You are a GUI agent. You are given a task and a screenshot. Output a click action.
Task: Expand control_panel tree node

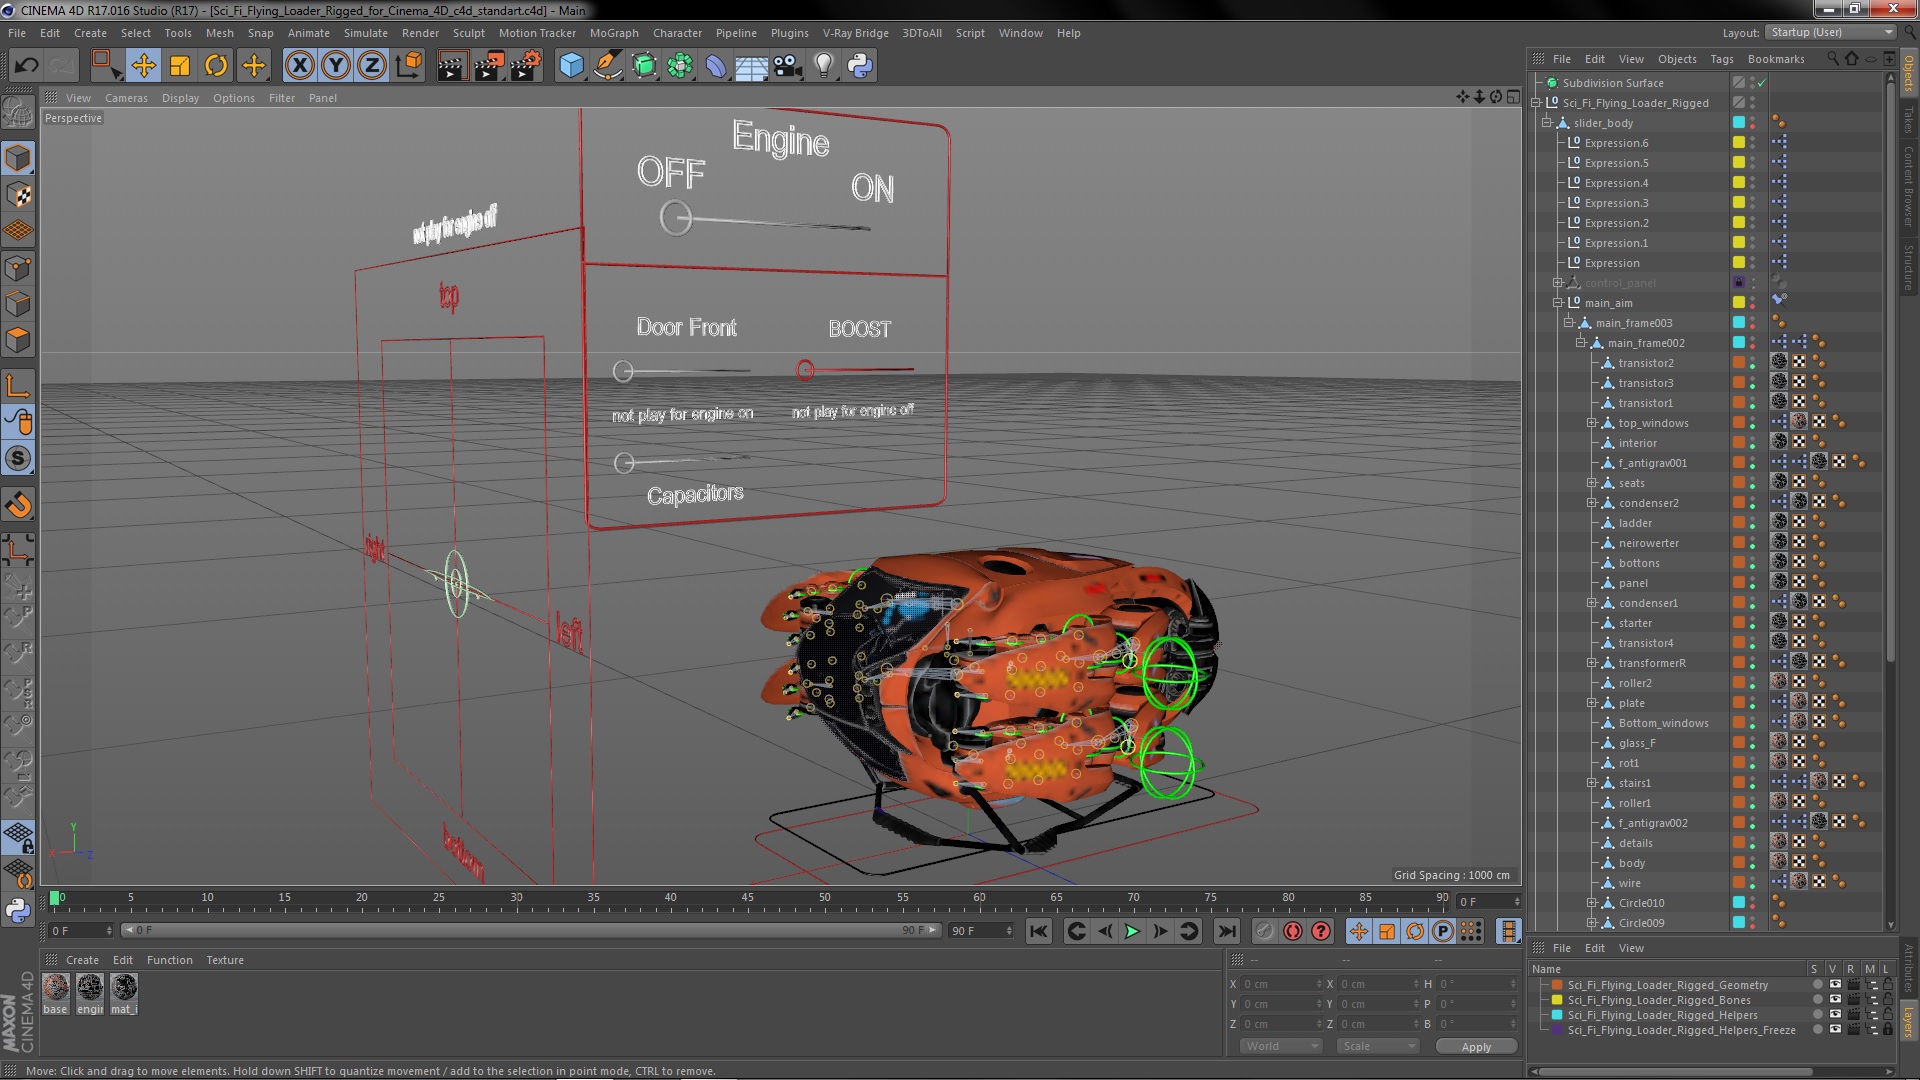pyautogui.click(x=1558, y=283)
